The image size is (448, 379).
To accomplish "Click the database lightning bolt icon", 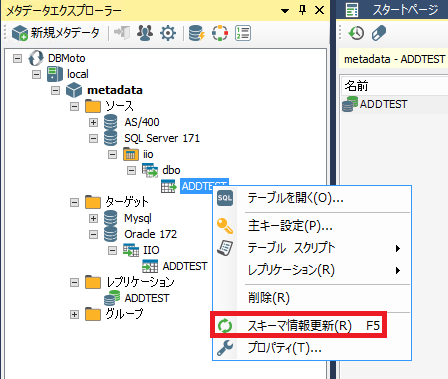I will pos(197,33).
